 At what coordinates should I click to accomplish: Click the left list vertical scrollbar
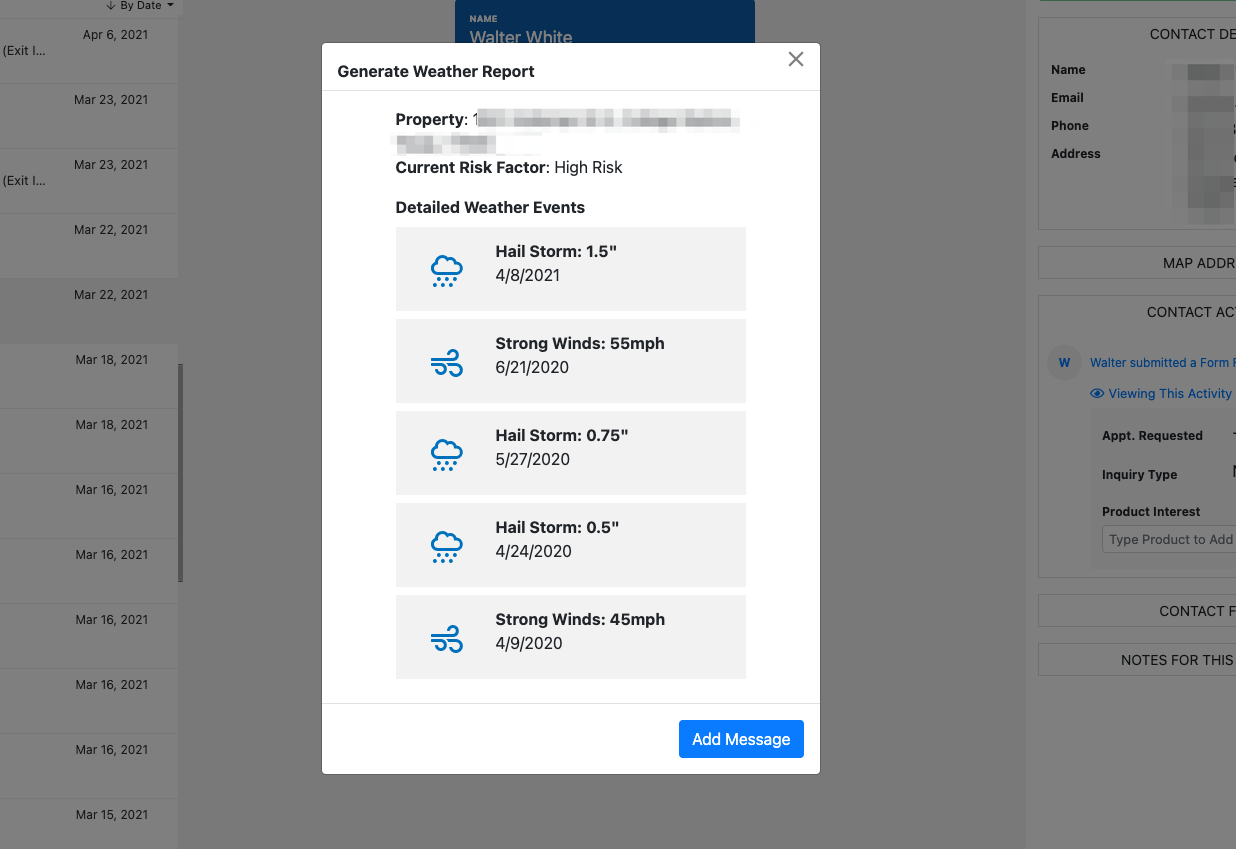[181, 470]
